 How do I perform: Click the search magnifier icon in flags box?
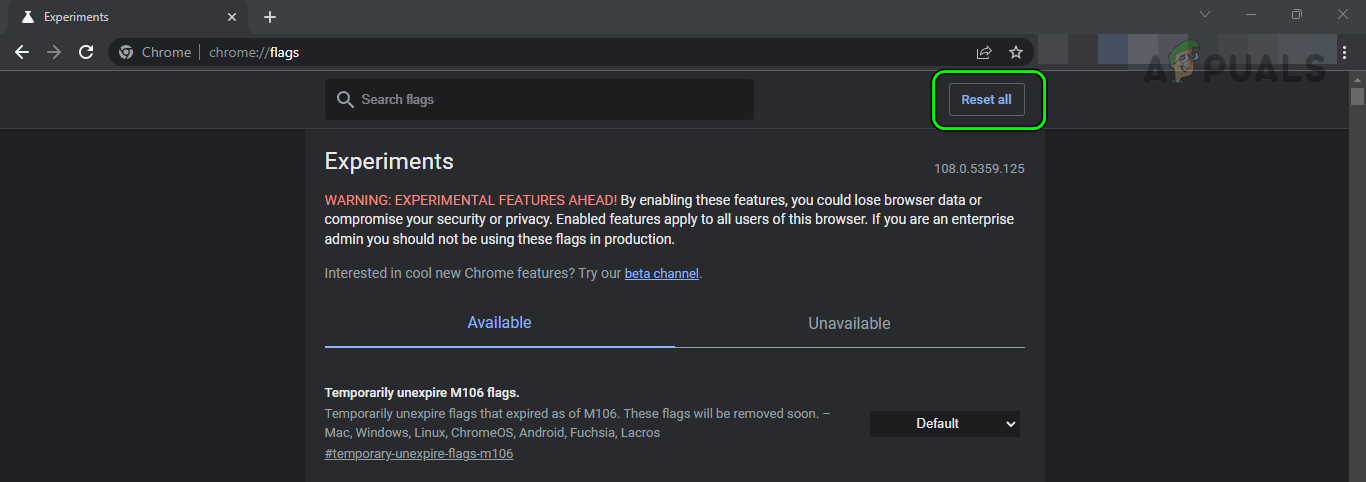pyautogui.click(x=346, y=100)
